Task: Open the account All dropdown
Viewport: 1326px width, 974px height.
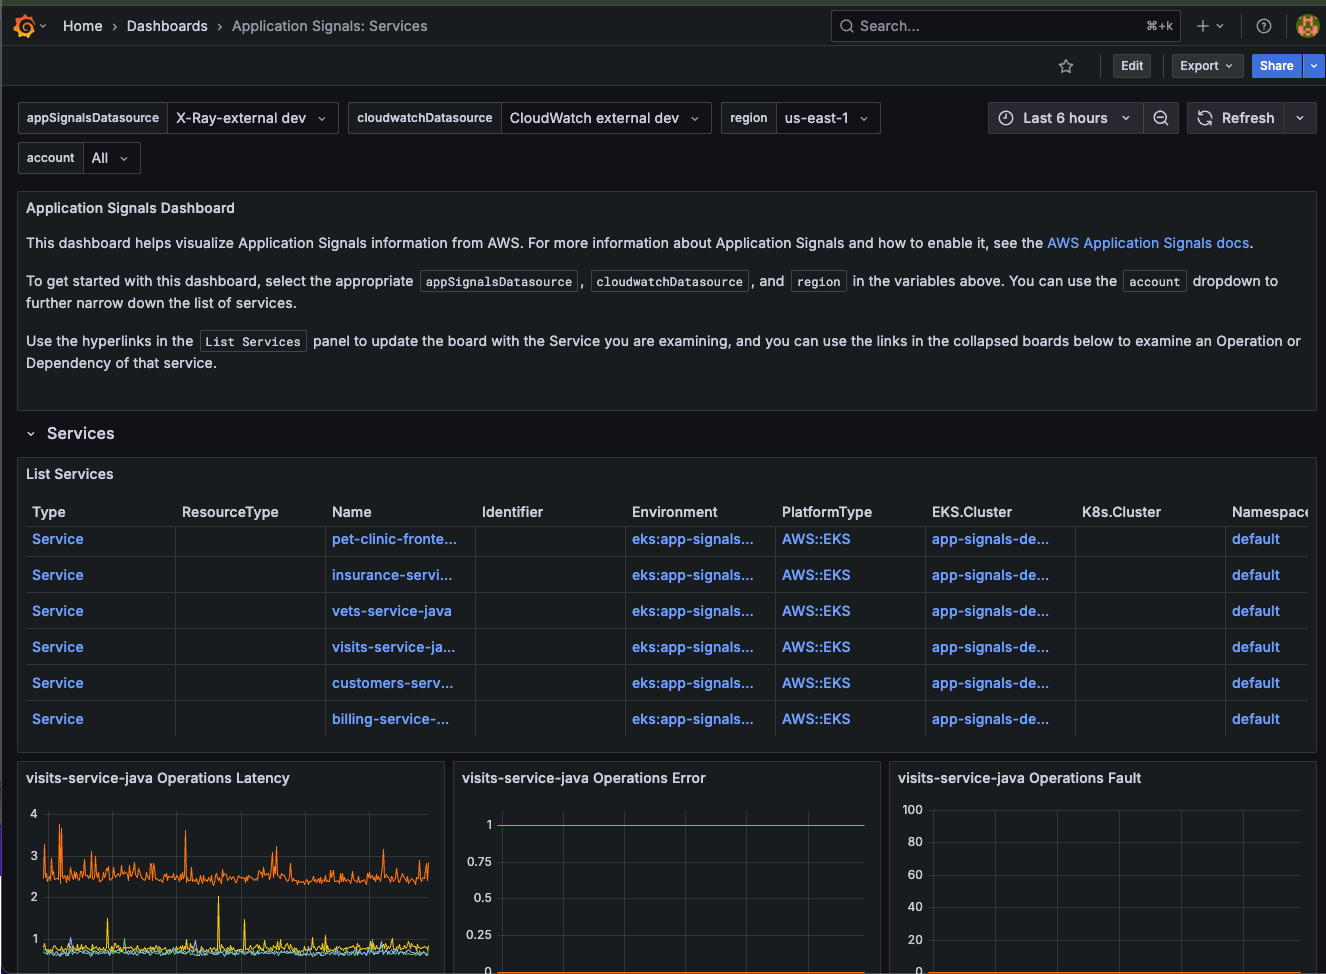Action: coord(110,158)
